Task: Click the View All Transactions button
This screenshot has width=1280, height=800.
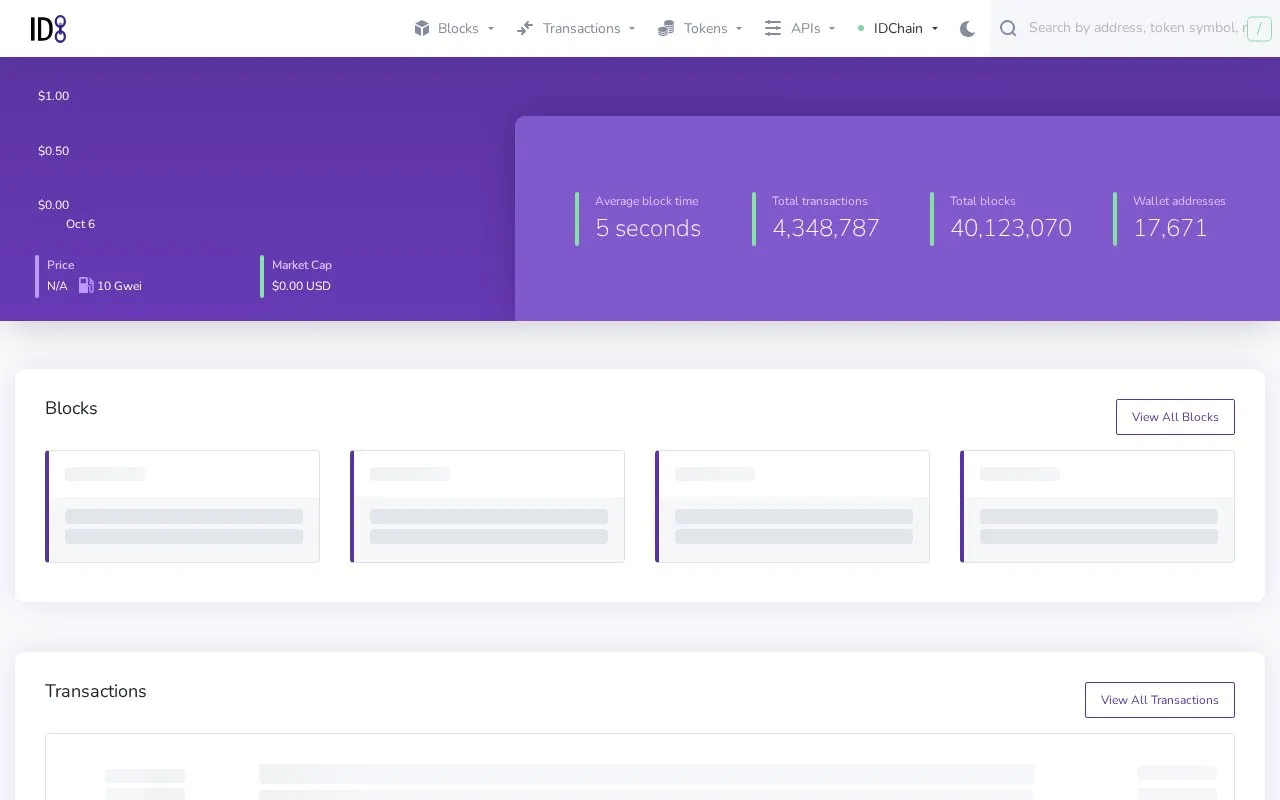Action: (x=1160, y=700)
